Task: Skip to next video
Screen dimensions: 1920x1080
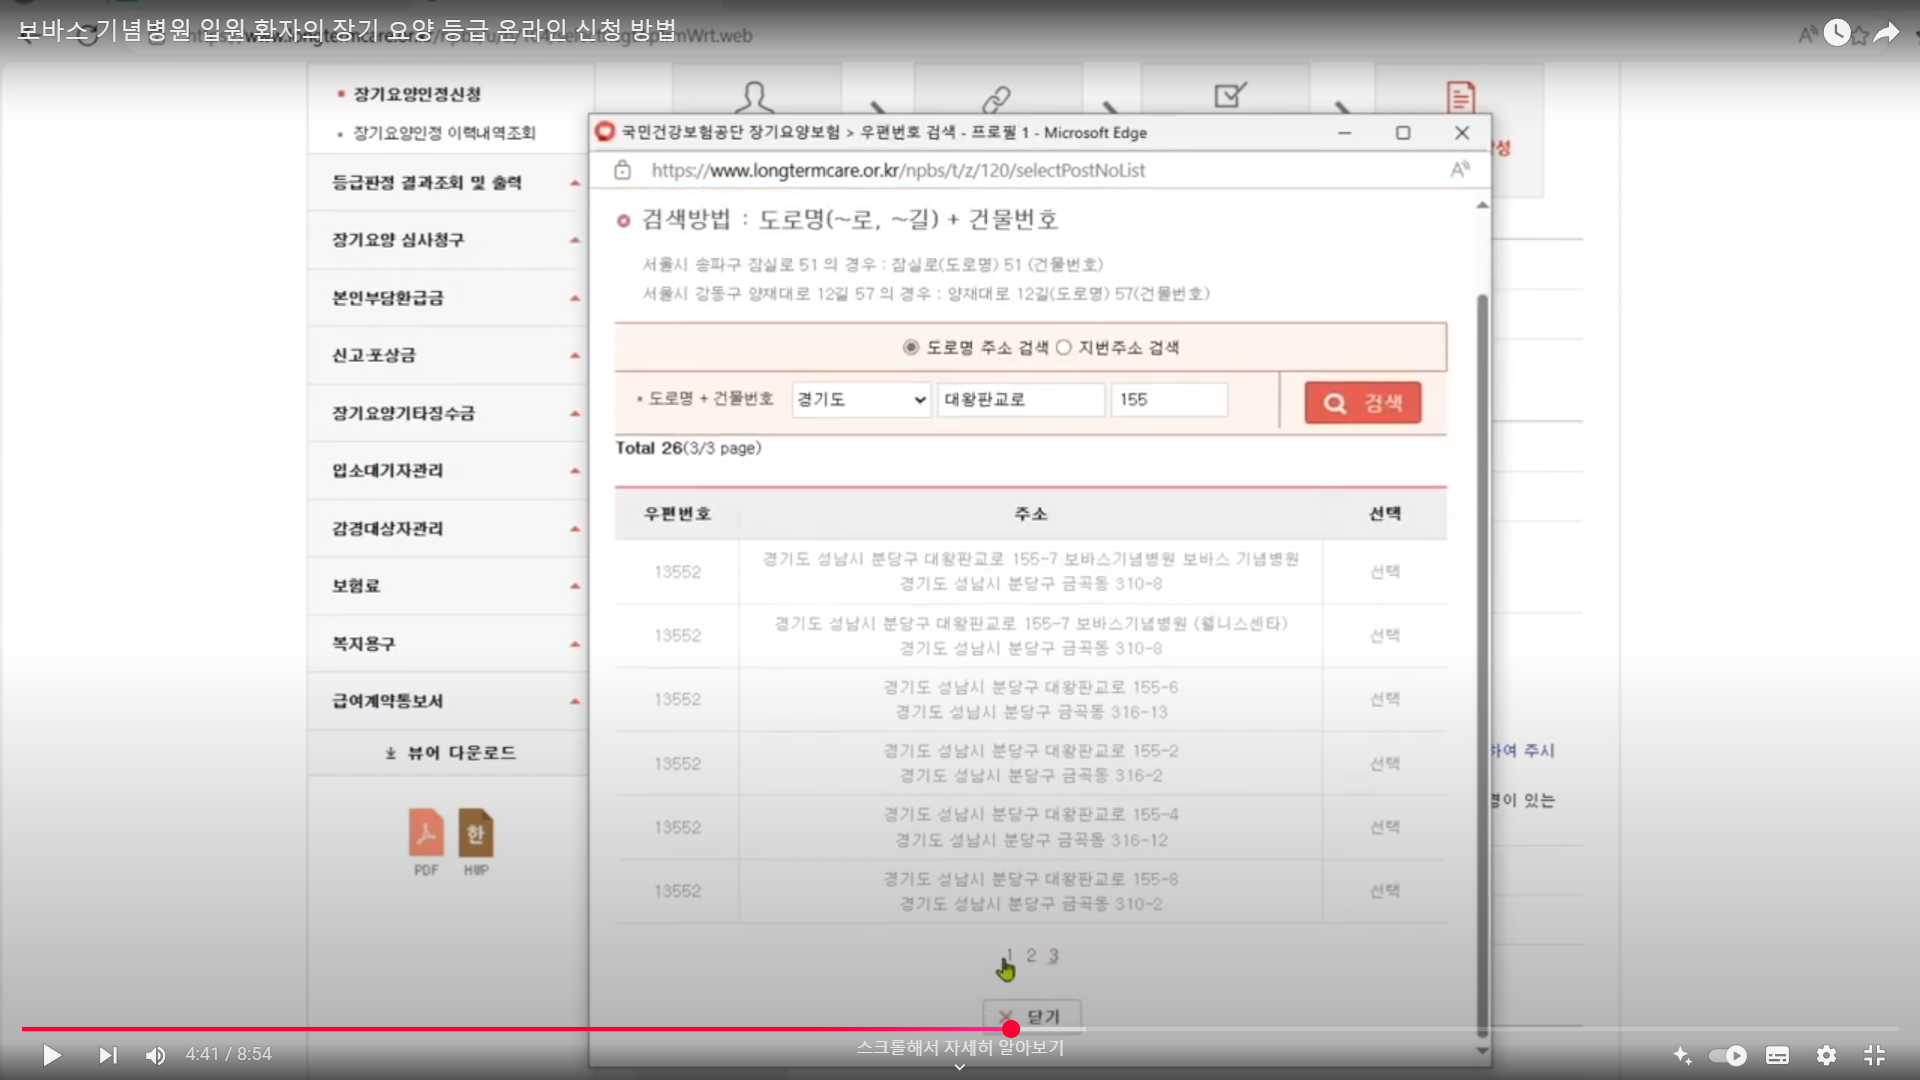Action: pos(108,1055)
